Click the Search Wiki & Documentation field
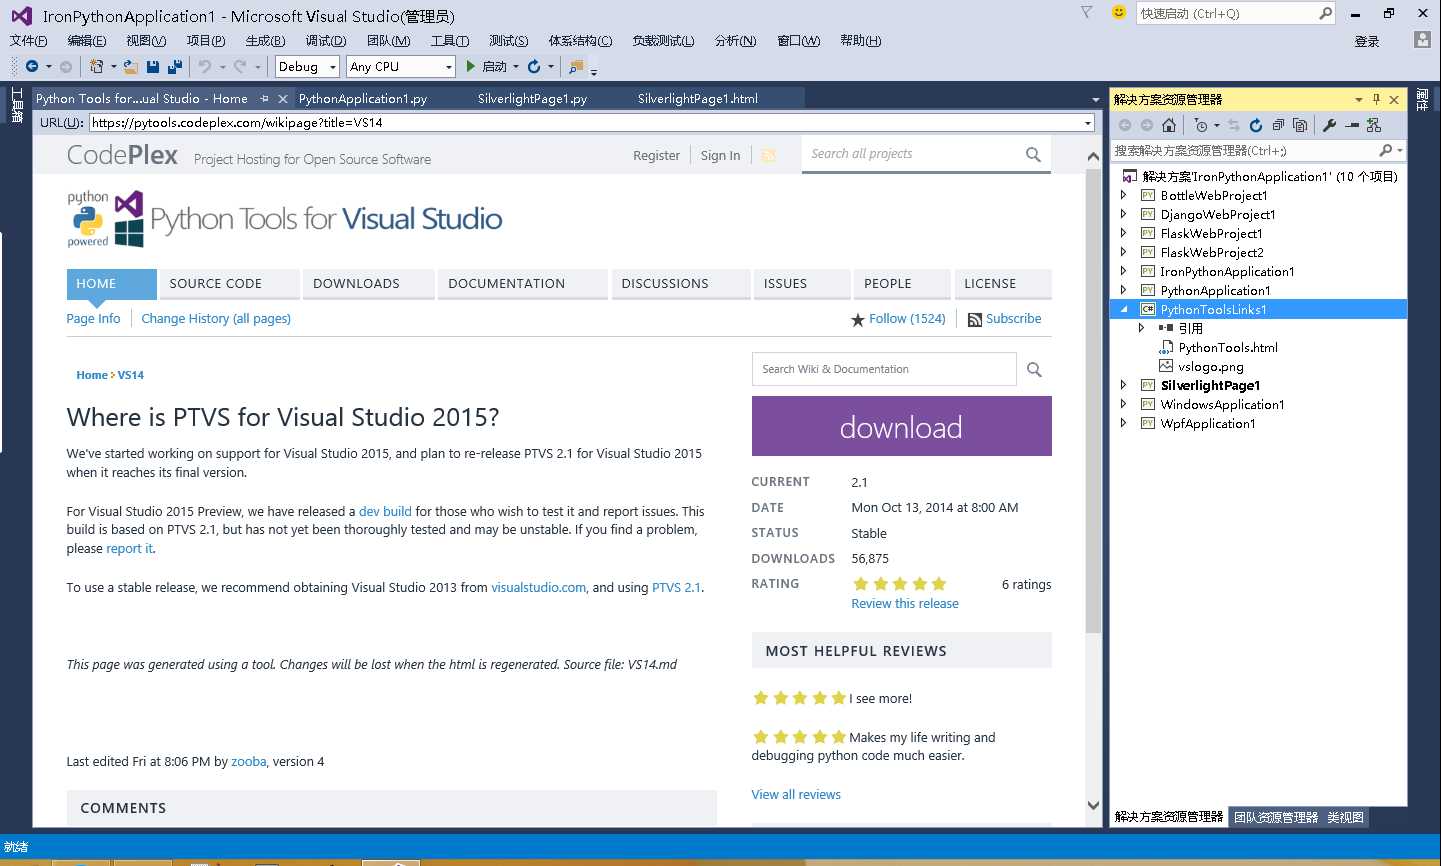This screenshot has width=1441, height=866. pyautogui.click(x=884, y=369)
